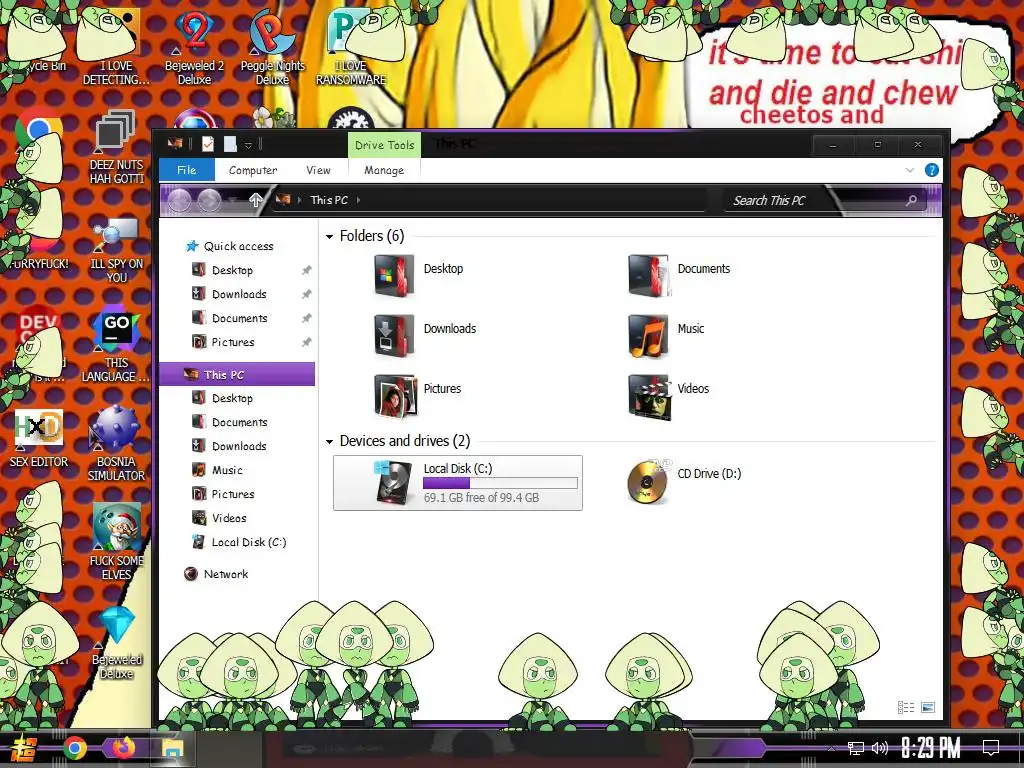Switch to the Manage ribbon tab
This screenshot has width=1024, height=768.
[384, 170]
